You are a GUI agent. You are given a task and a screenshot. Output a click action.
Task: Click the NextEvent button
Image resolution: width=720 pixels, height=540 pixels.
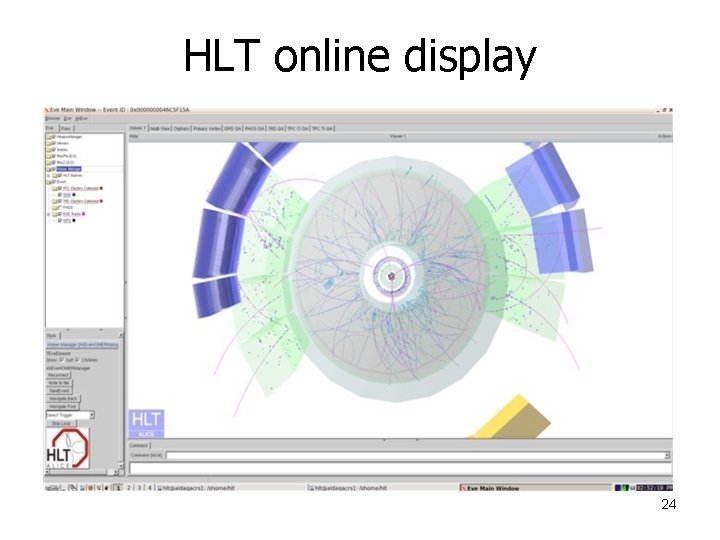[59, 390]
